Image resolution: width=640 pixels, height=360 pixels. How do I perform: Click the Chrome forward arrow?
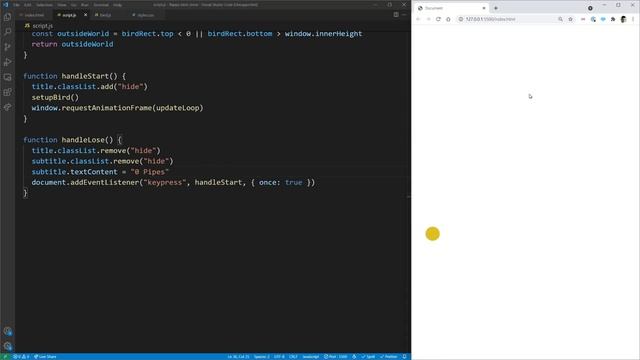[x=428, y=19]
